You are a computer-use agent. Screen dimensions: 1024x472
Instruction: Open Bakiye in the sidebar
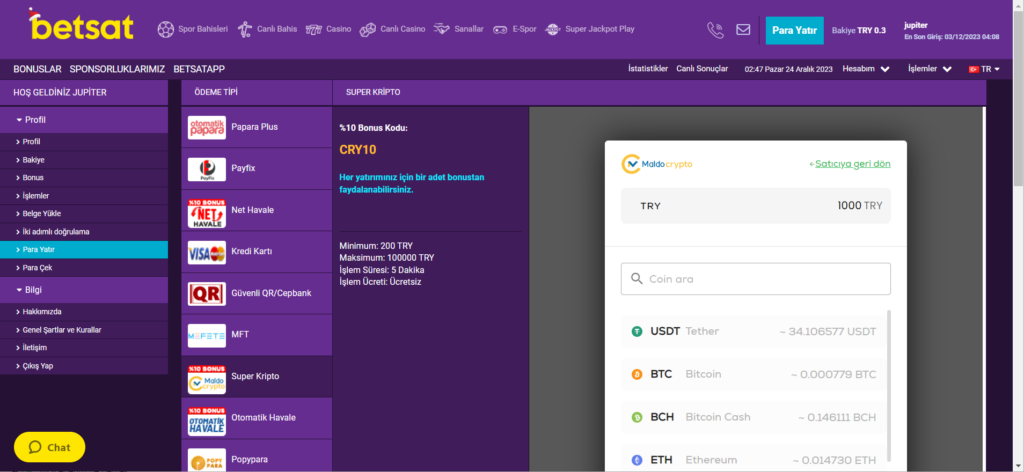coord(84,160)
